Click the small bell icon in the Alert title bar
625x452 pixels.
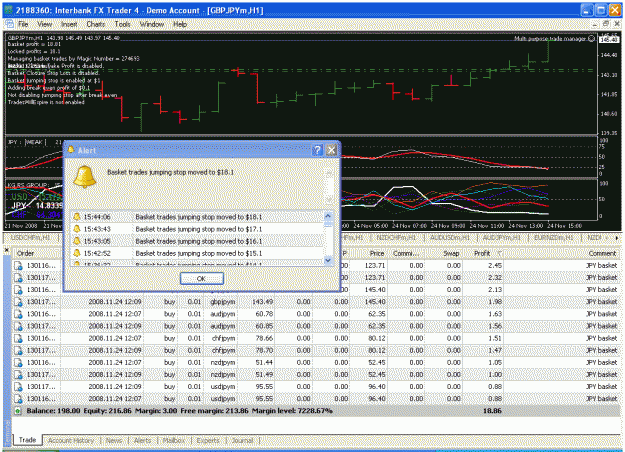coord(71,150)
